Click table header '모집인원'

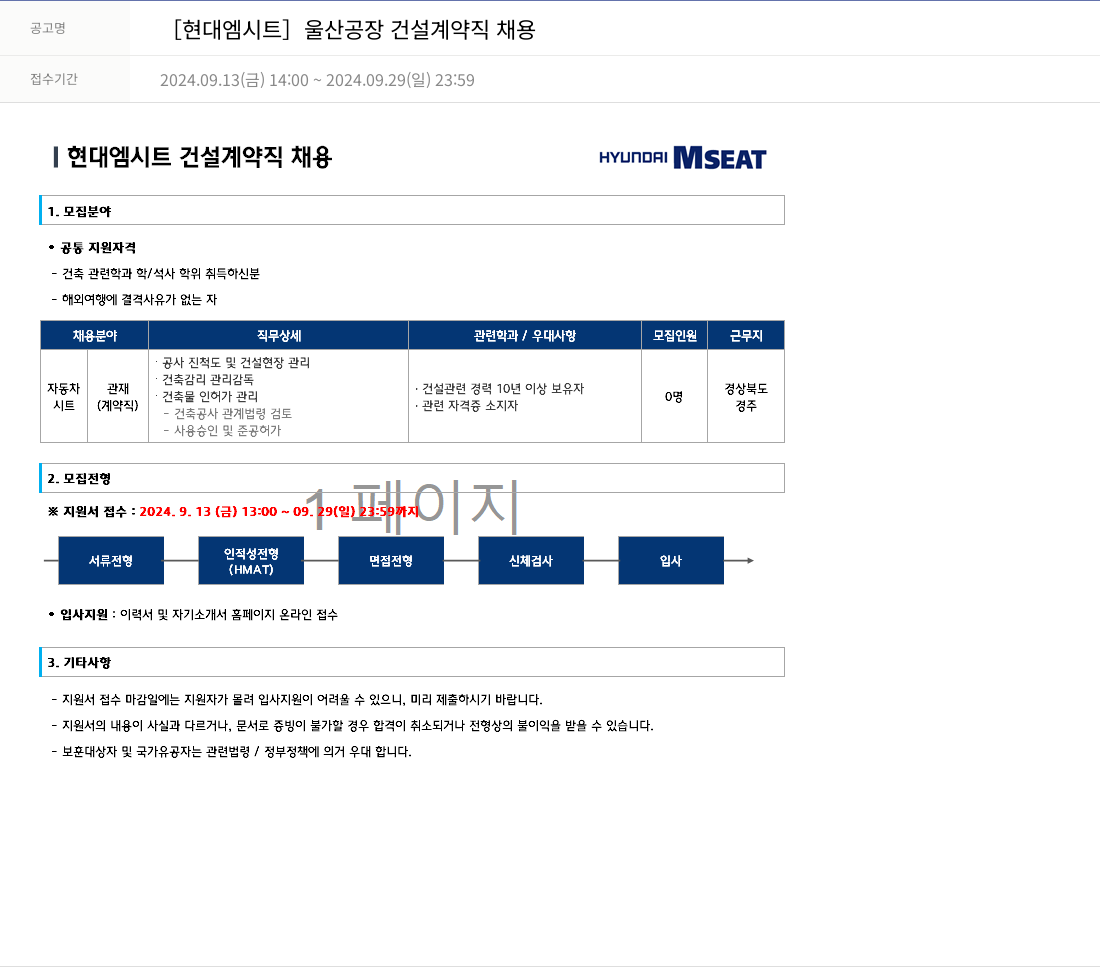click(675, 335)
